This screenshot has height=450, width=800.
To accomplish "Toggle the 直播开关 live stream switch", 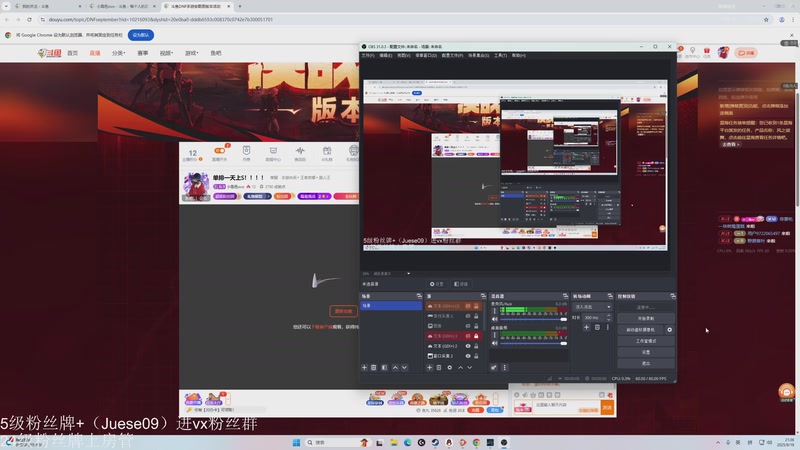I will [219, 153].
